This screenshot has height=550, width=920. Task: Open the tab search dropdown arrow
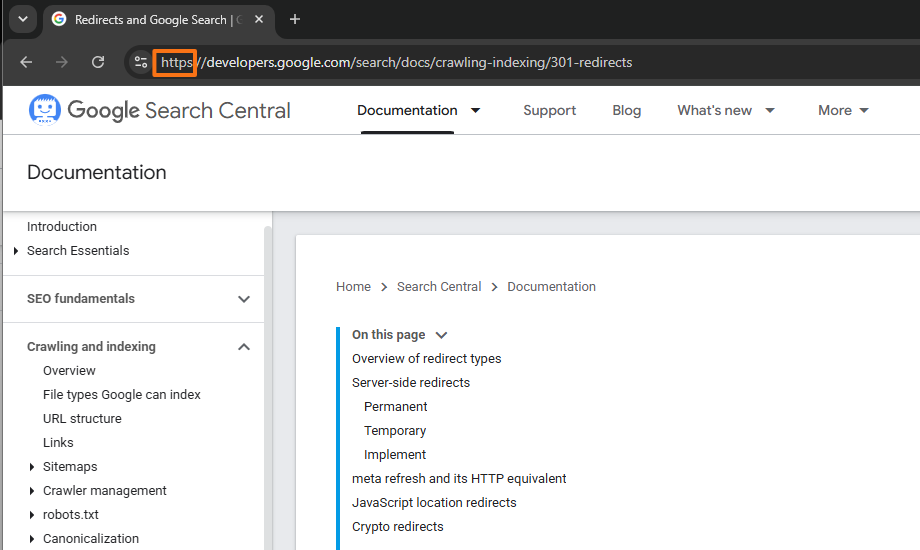23,19
